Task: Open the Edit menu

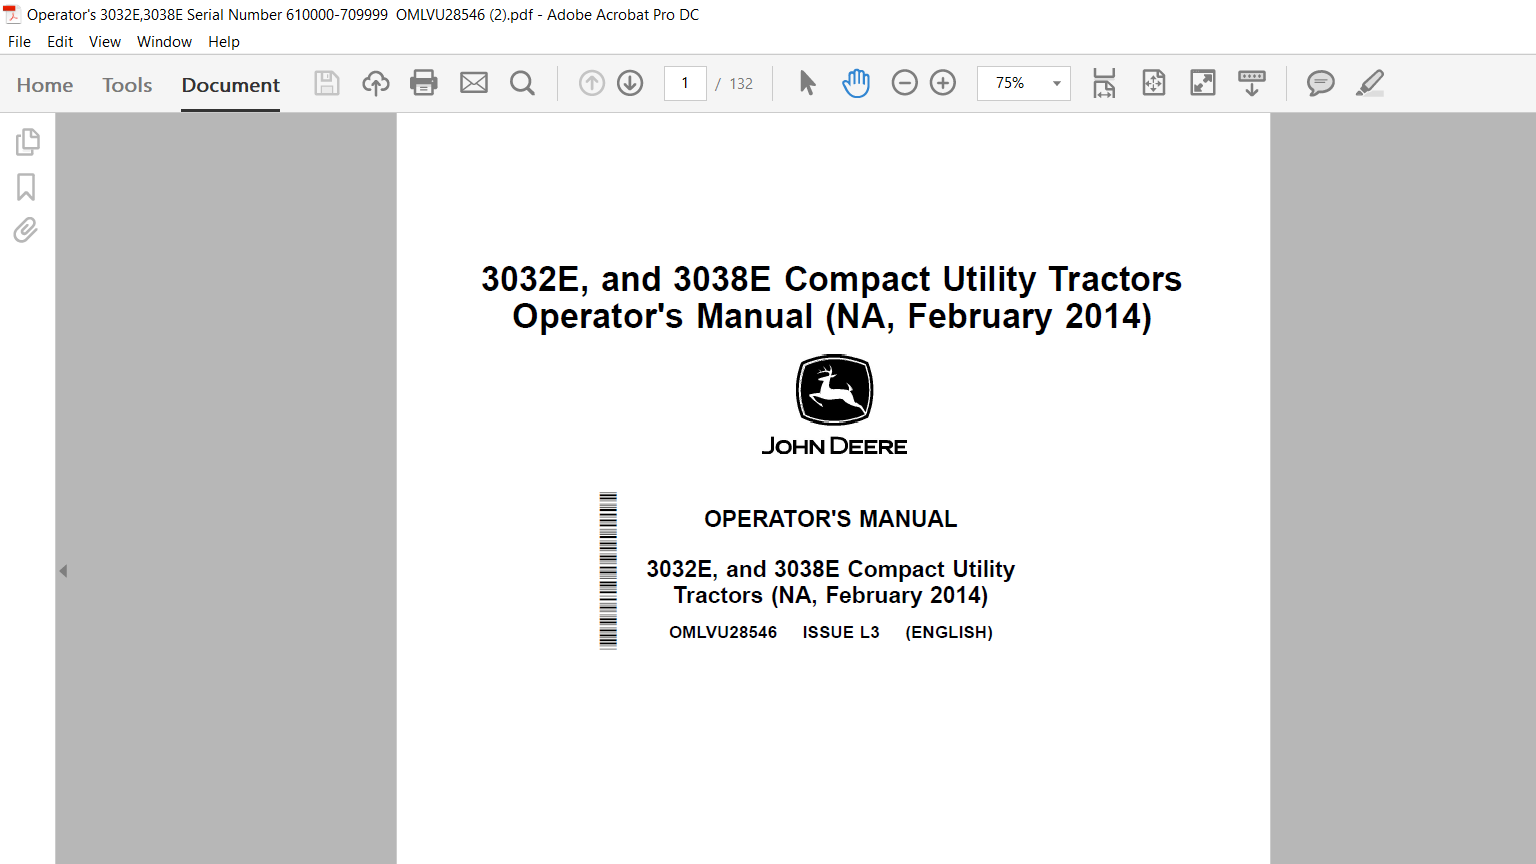Action: pos(60,42)
